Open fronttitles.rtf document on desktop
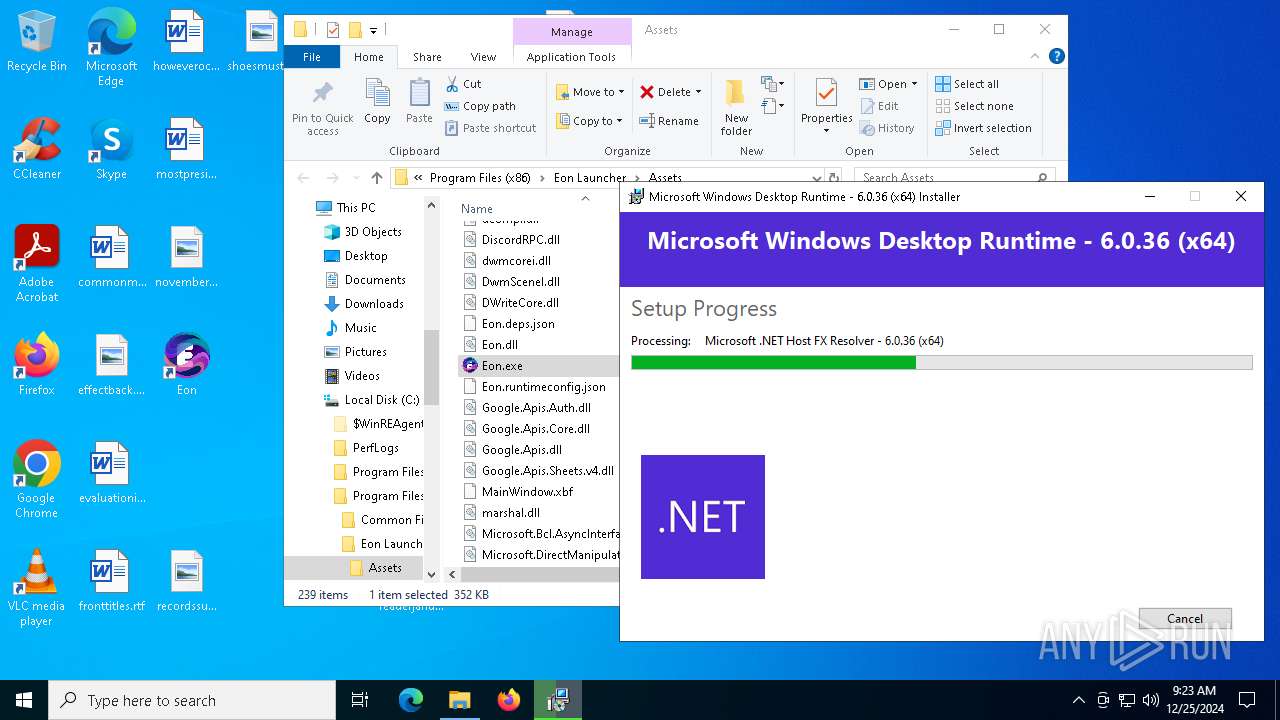Viewport: 1280px width, 720px height. tap(111, 581)
